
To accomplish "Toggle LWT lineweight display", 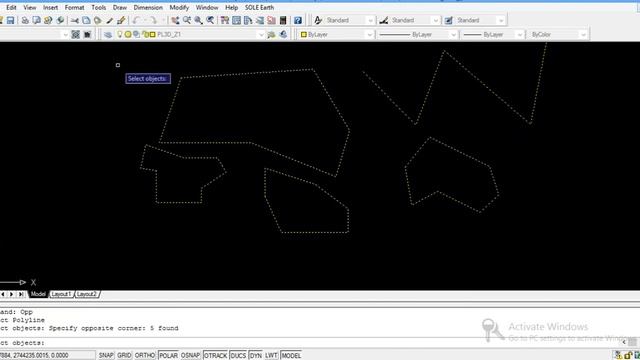I will tap(271, 356).
